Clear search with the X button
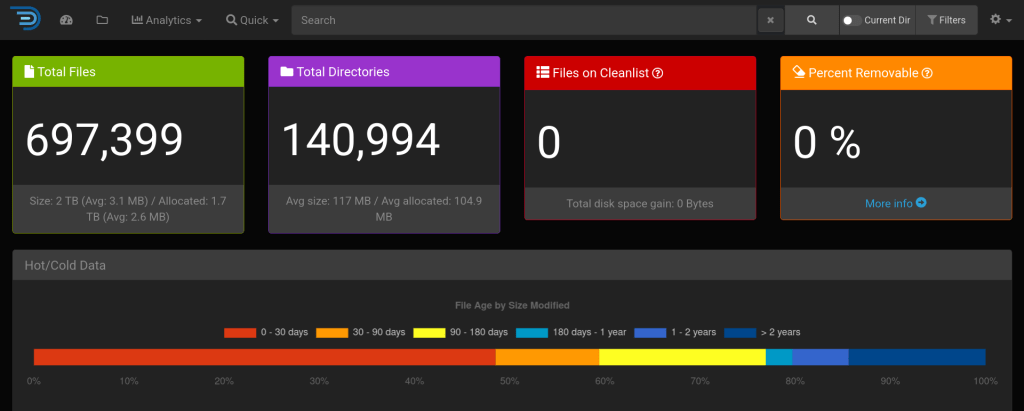Screen dimensions: 1024x411 tap(770, 20)
